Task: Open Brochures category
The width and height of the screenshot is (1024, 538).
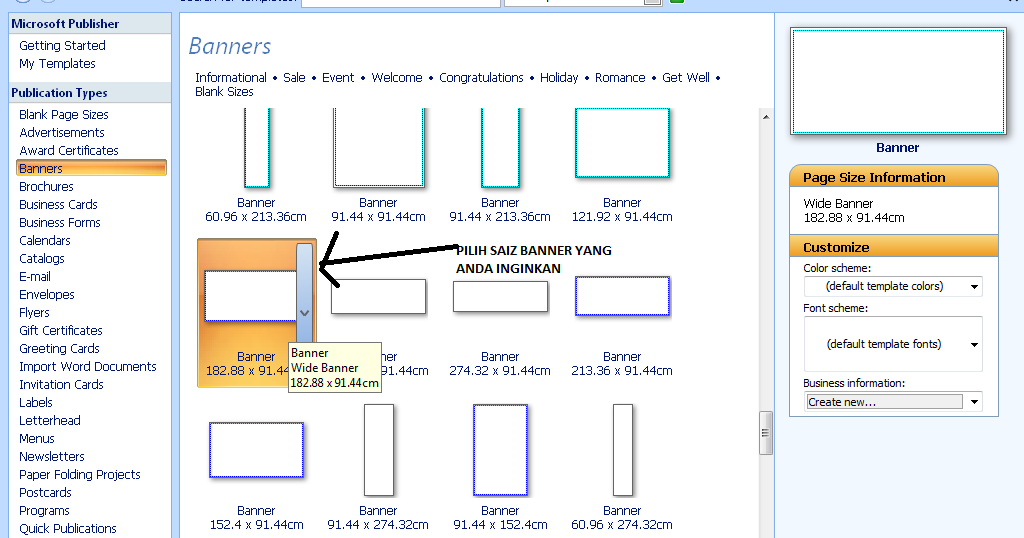Action: (x=46, y=186)
